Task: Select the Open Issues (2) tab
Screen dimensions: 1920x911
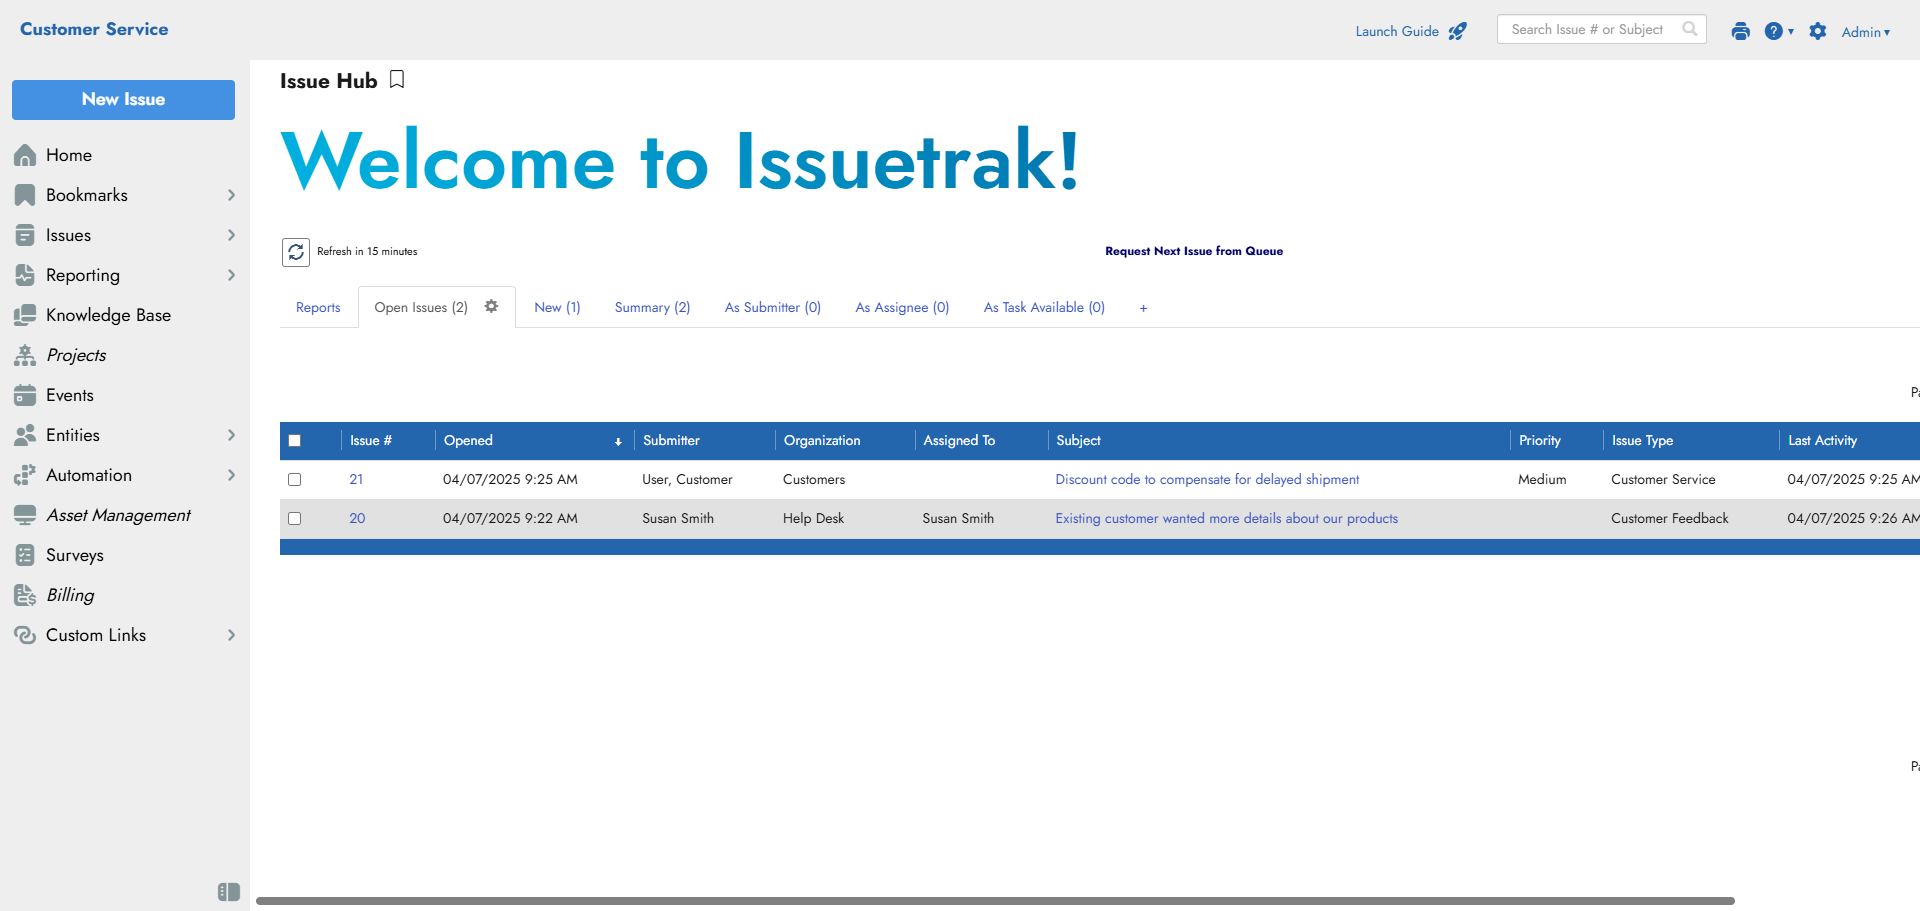Action: click(421, 308)
